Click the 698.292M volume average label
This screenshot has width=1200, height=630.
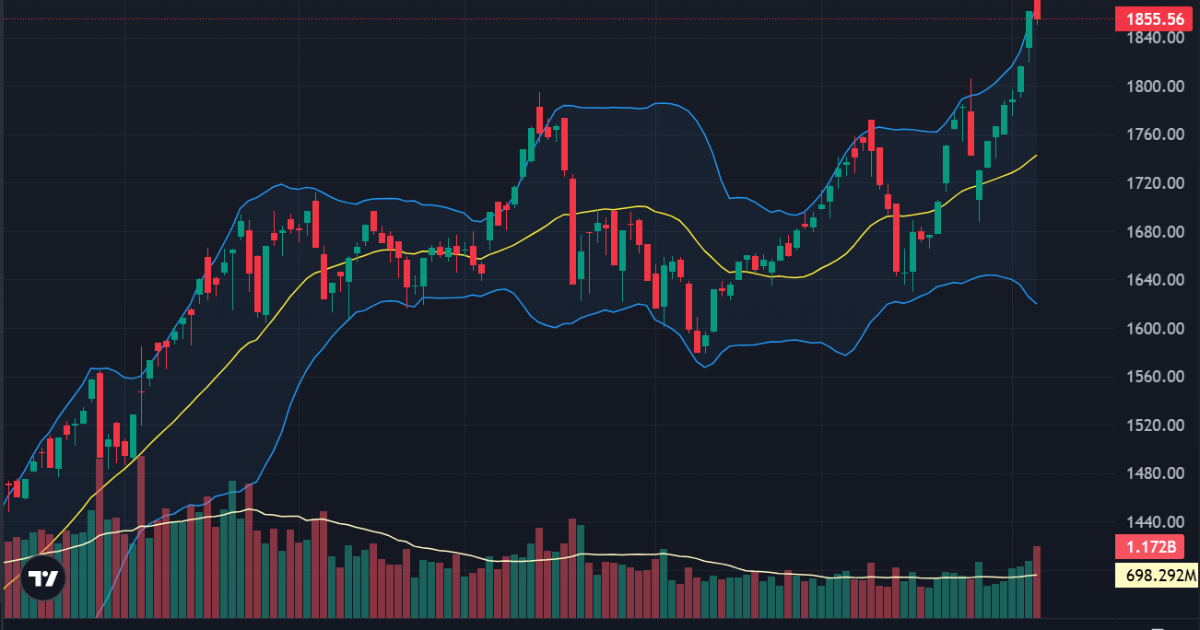pyautogui.click(x=1155, y=575)
